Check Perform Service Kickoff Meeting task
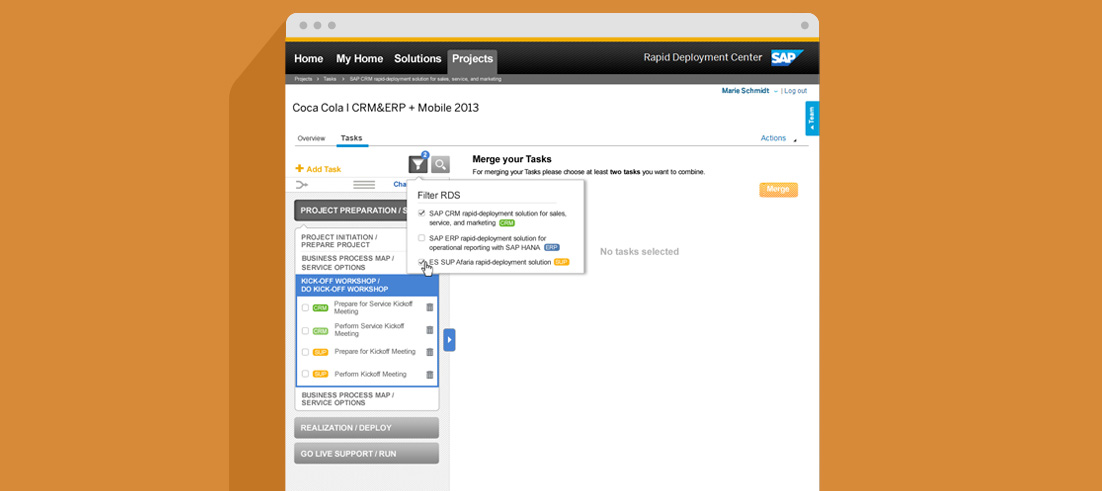 305,330
